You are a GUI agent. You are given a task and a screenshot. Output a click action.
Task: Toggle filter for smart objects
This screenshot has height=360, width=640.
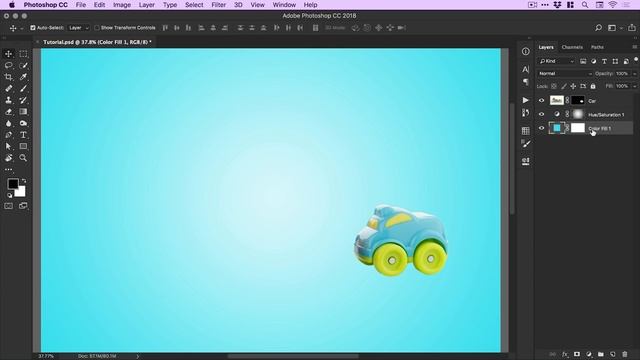(x=626, y=61)
